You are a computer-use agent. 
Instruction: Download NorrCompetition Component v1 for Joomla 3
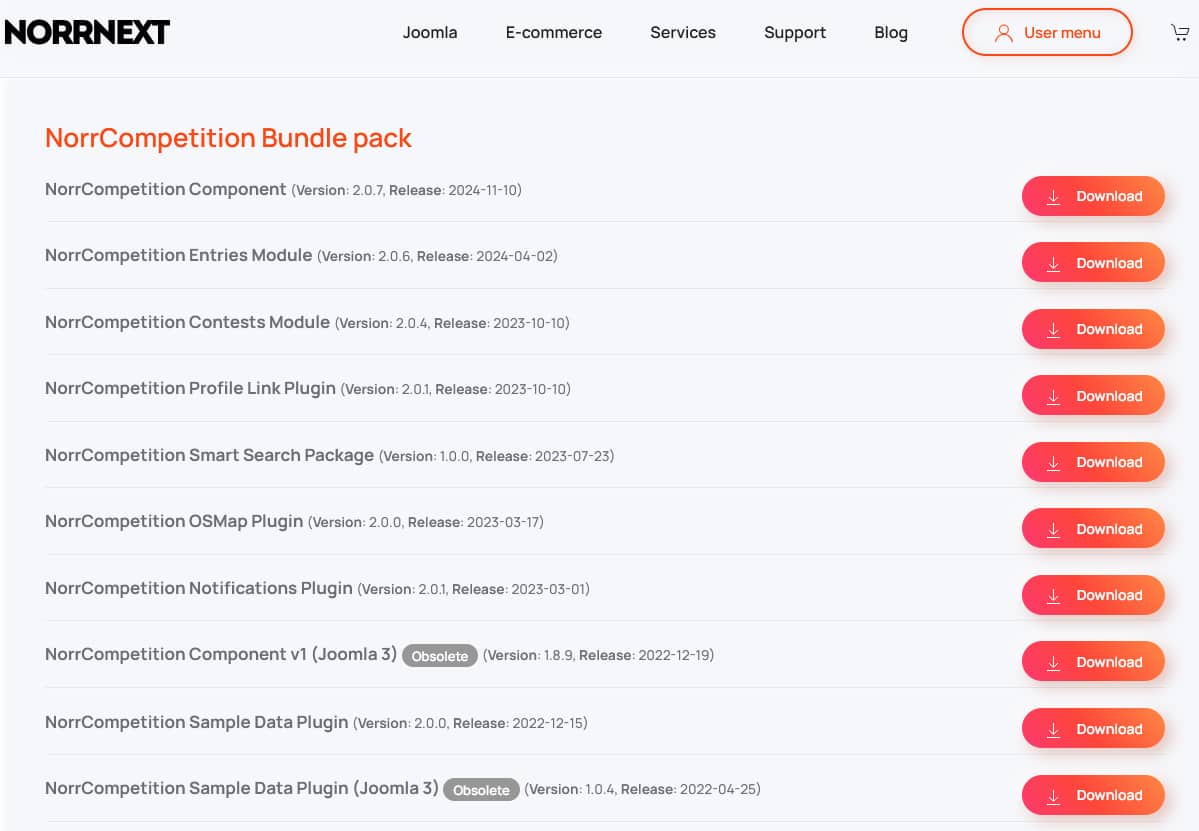[1093, 661]
